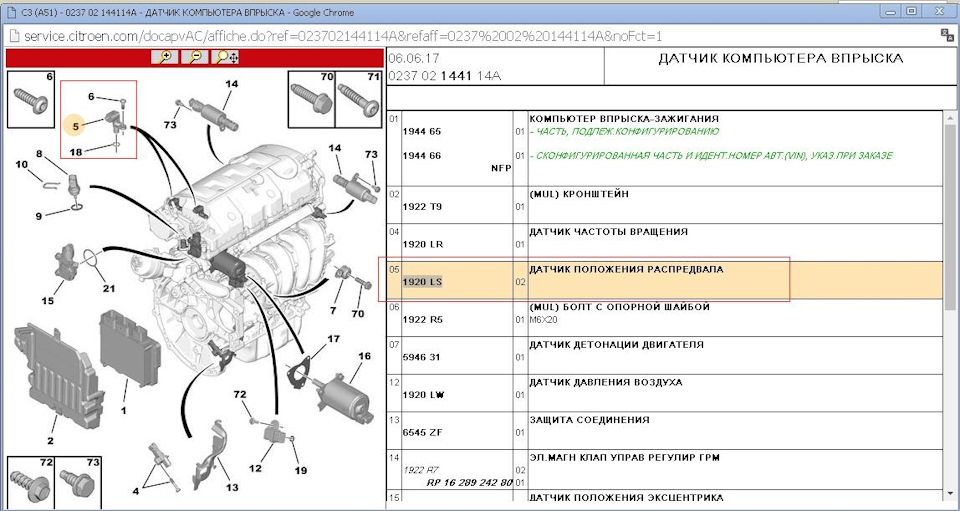Click part number 5946 31
This screenshot has height=511, width=960.
click(x=421, y=357)
